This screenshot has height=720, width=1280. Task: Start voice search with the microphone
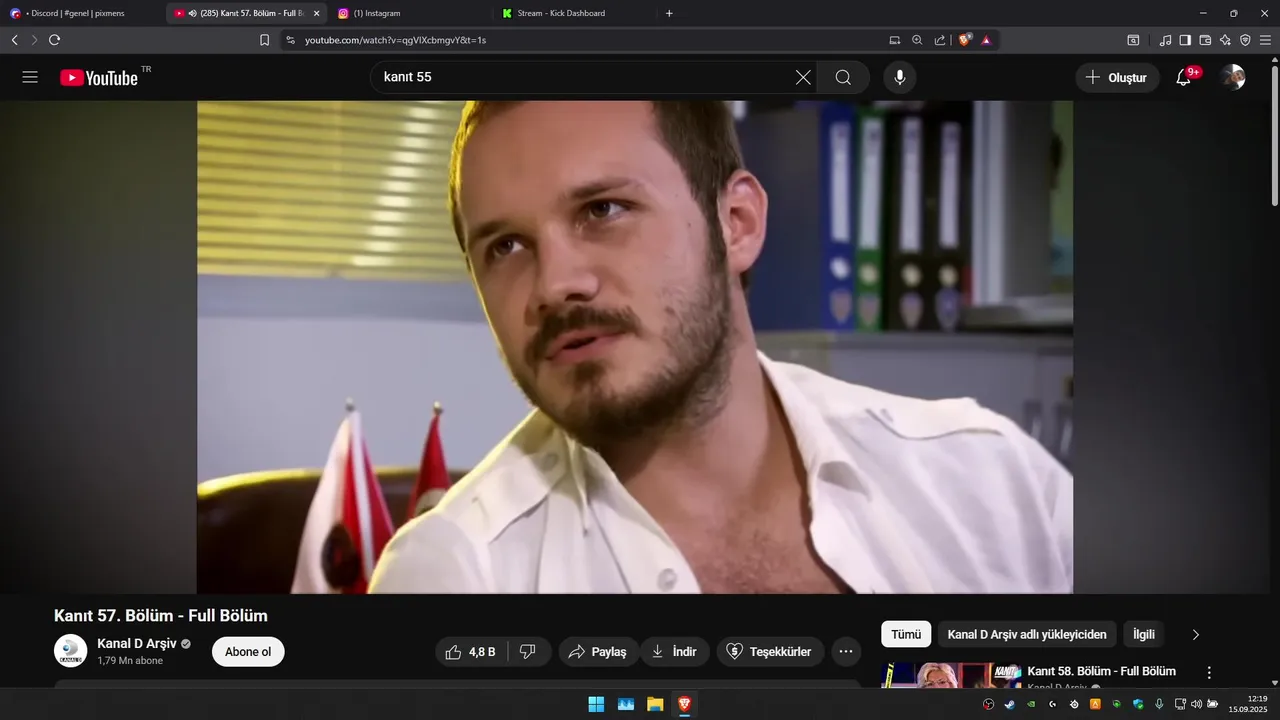900,77
